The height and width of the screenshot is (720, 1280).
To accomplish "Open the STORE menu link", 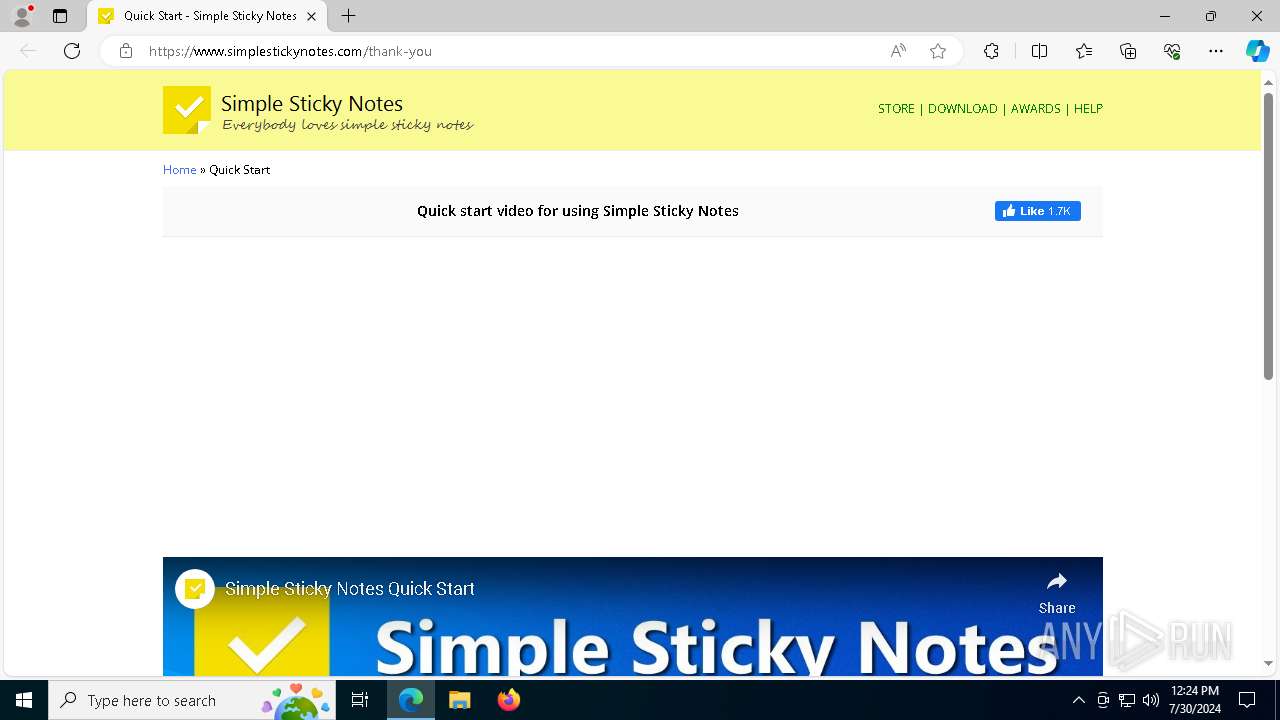I will coord(896,109).
